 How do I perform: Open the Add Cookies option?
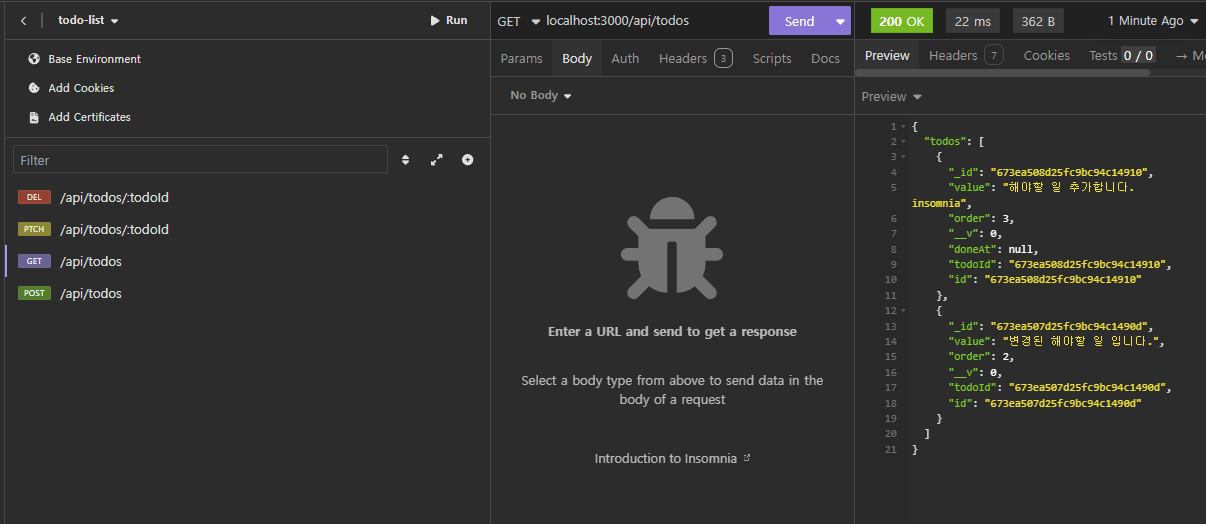(x=81, y=88)
